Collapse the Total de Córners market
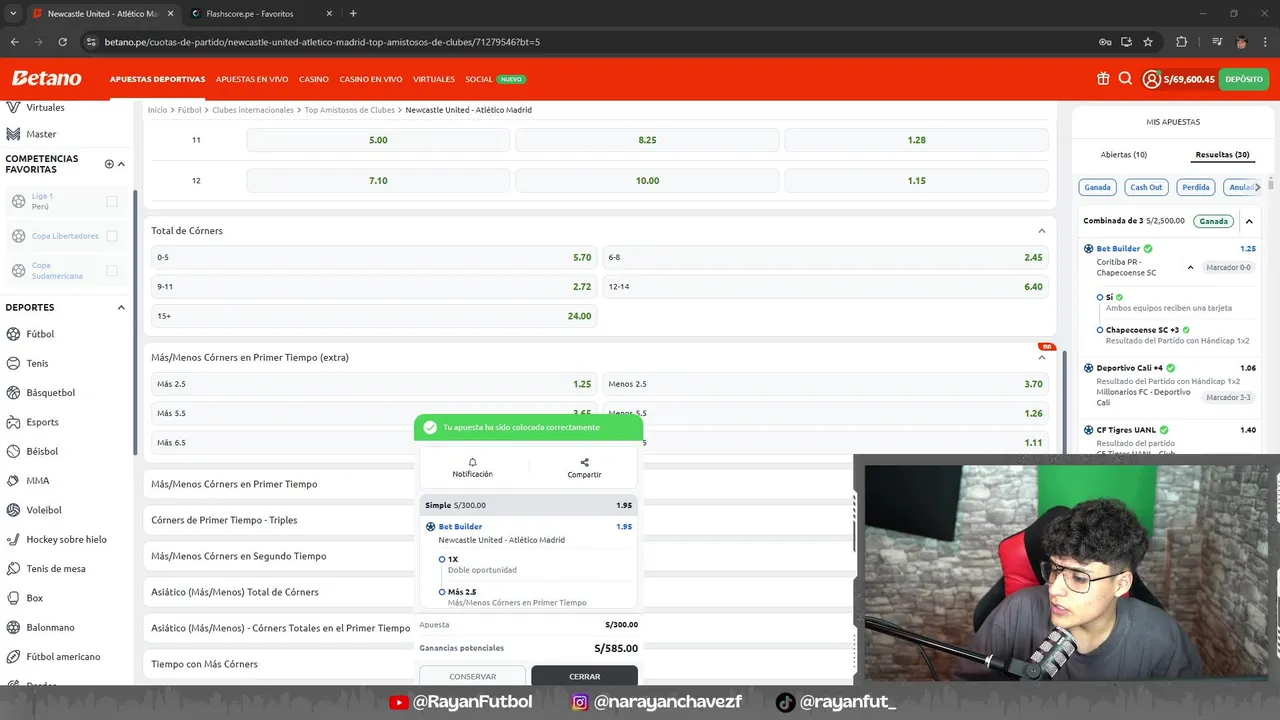This screenshot has width=1280, height=720. tap(1041, 231)
